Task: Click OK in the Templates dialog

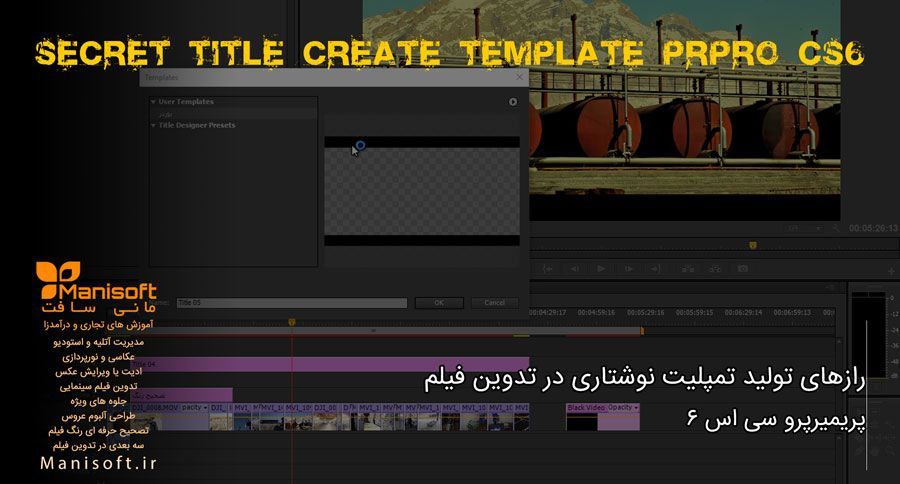Action: [x=439, y=303]
